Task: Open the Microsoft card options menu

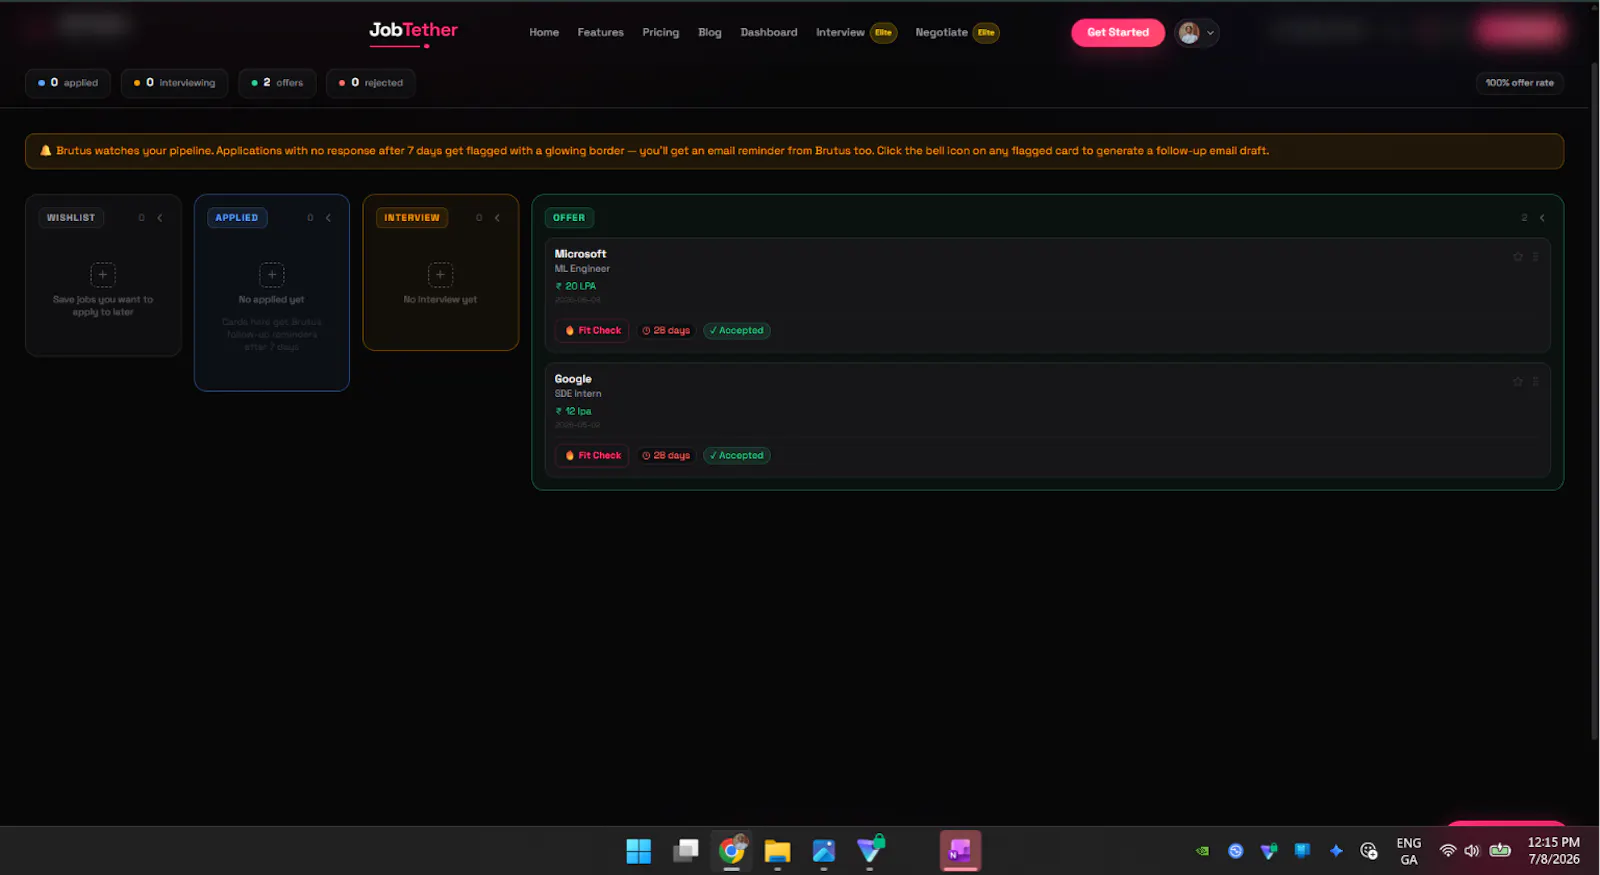Action: 1535,257
